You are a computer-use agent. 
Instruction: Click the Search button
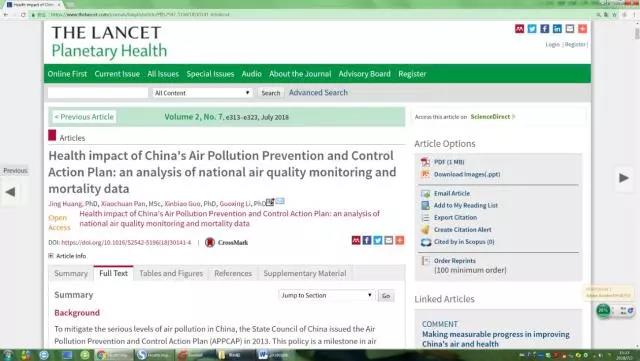271,93
